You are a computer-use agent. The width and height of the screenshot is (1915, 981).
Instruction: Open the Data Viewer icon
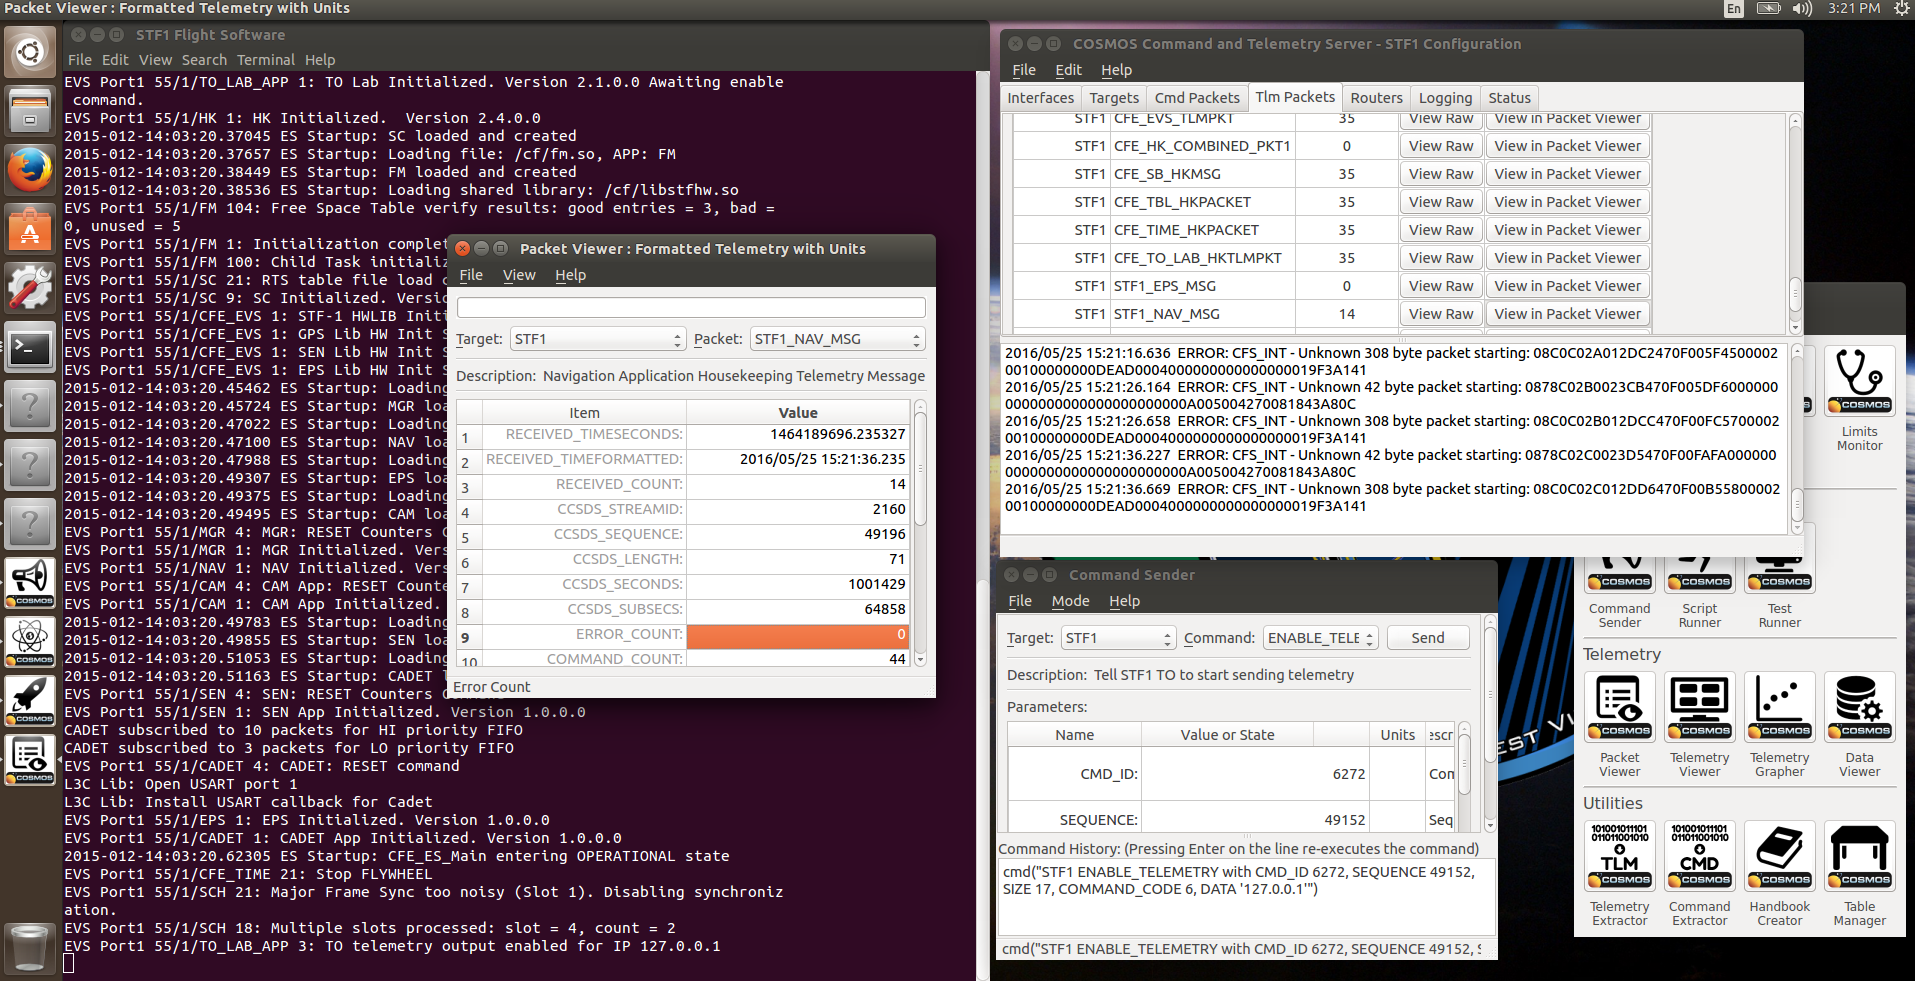tap(1859, 707)
